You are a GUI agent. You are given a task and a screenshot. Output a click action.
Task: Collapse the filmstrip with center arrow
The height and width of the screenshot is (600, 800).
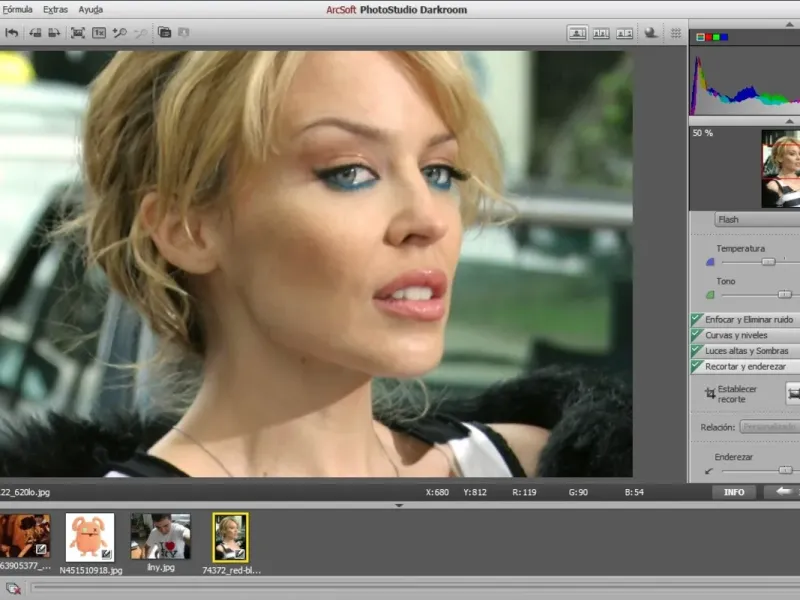click(399, 506)
